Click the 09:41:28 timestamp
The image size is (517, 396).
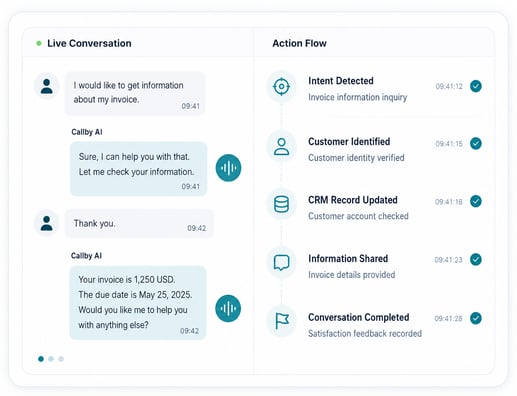pos(448,318)
